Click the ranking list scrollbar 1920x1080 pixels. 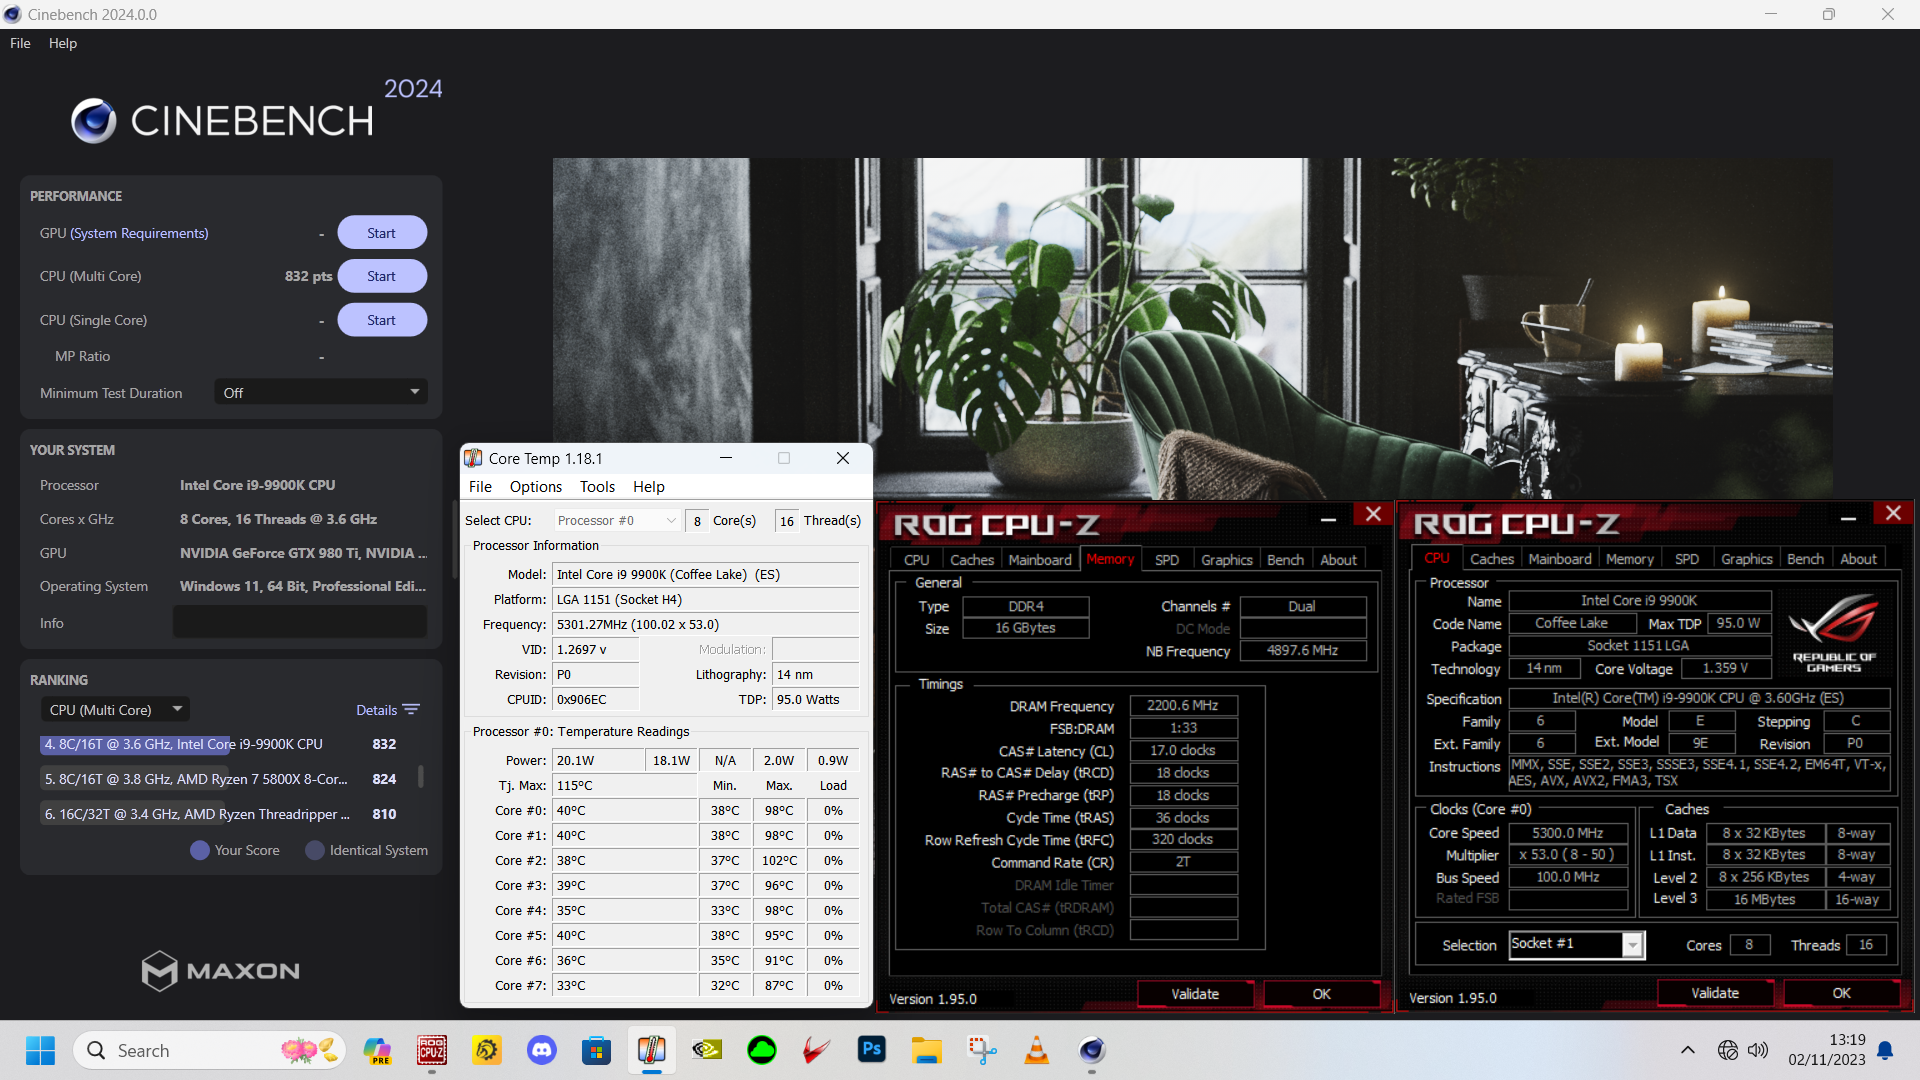click(420, 776)
